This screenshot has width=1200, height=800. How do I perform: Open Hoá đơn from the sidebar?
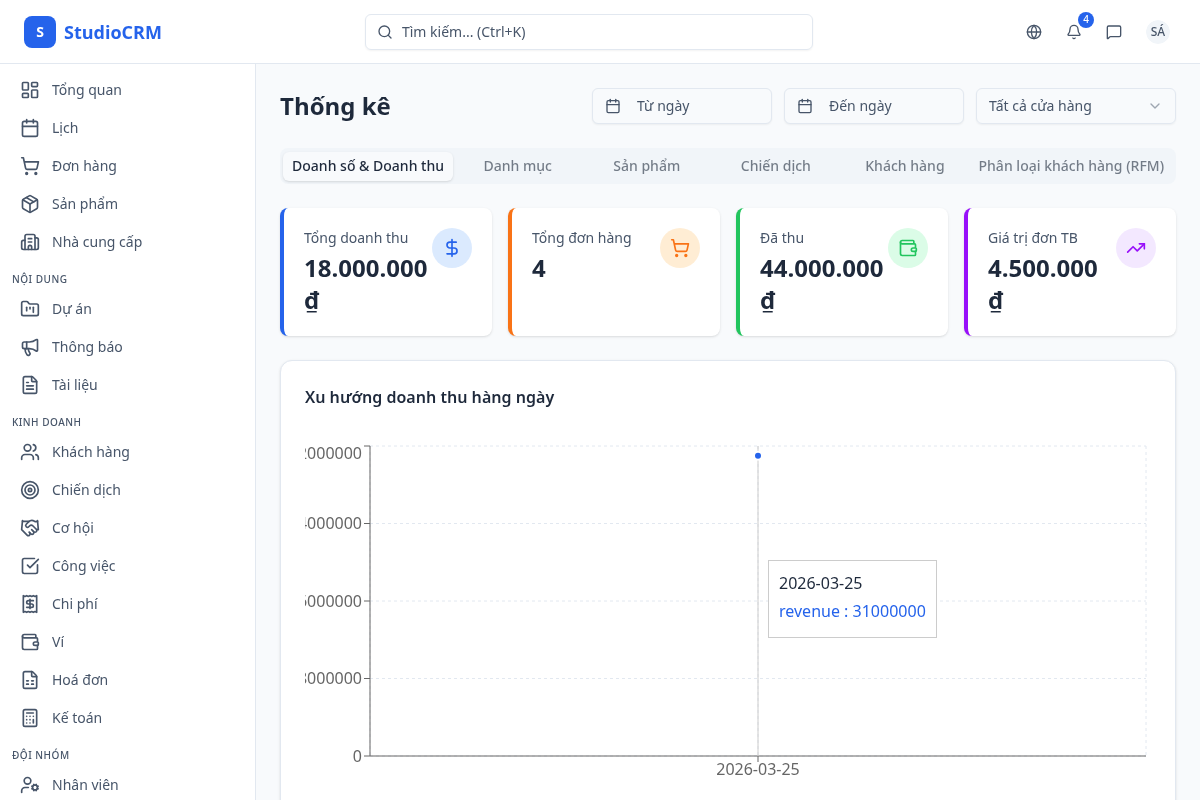click(80, 680)
